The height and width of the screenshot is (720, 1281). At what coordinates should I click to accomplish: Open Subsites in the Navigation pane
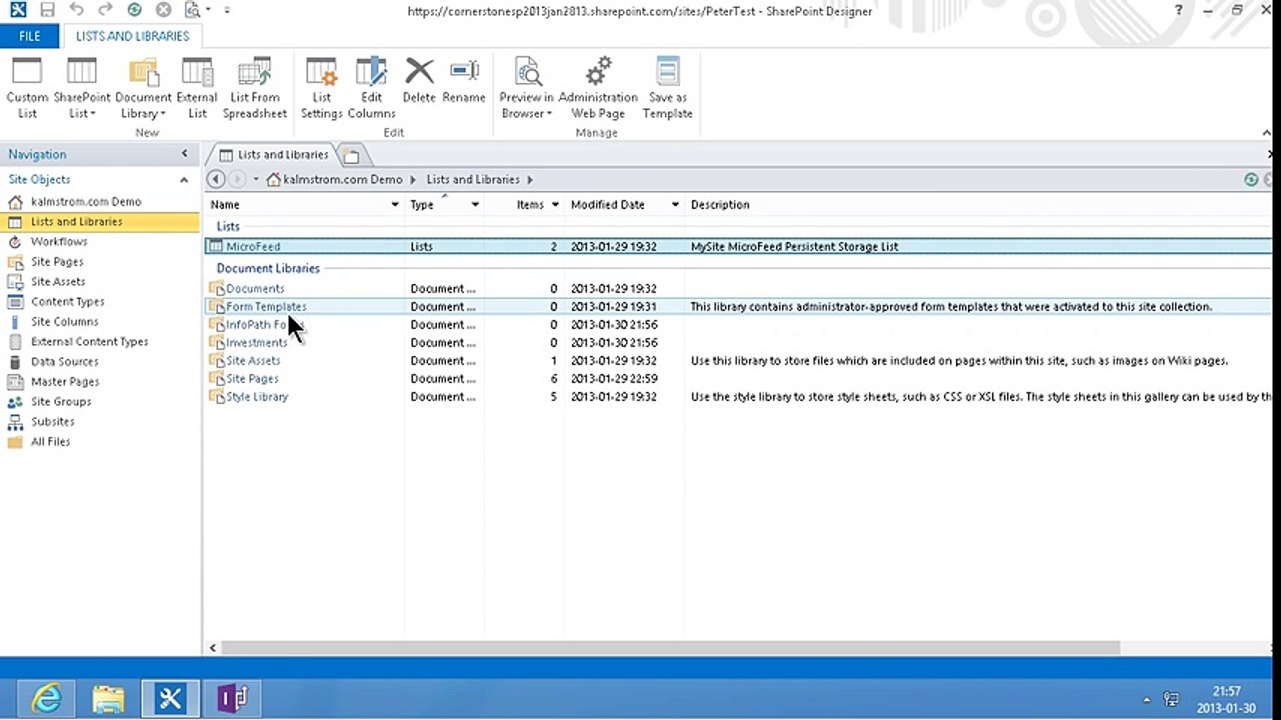pyautogui.click(x=53, y=422)
